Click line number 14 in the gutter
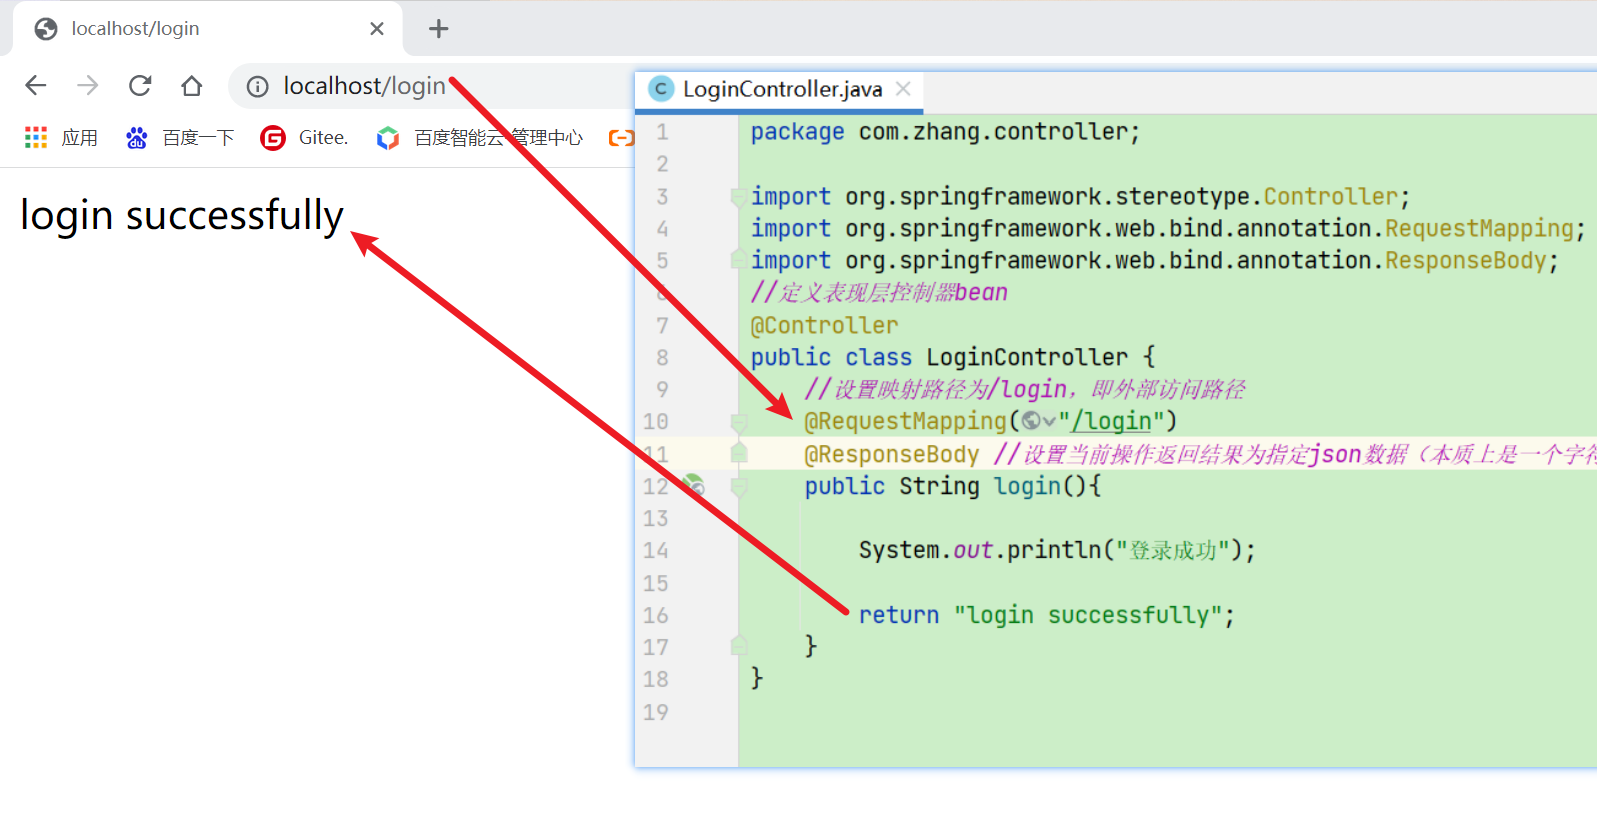The image size is (1597, 814). [x=655, y=550]
